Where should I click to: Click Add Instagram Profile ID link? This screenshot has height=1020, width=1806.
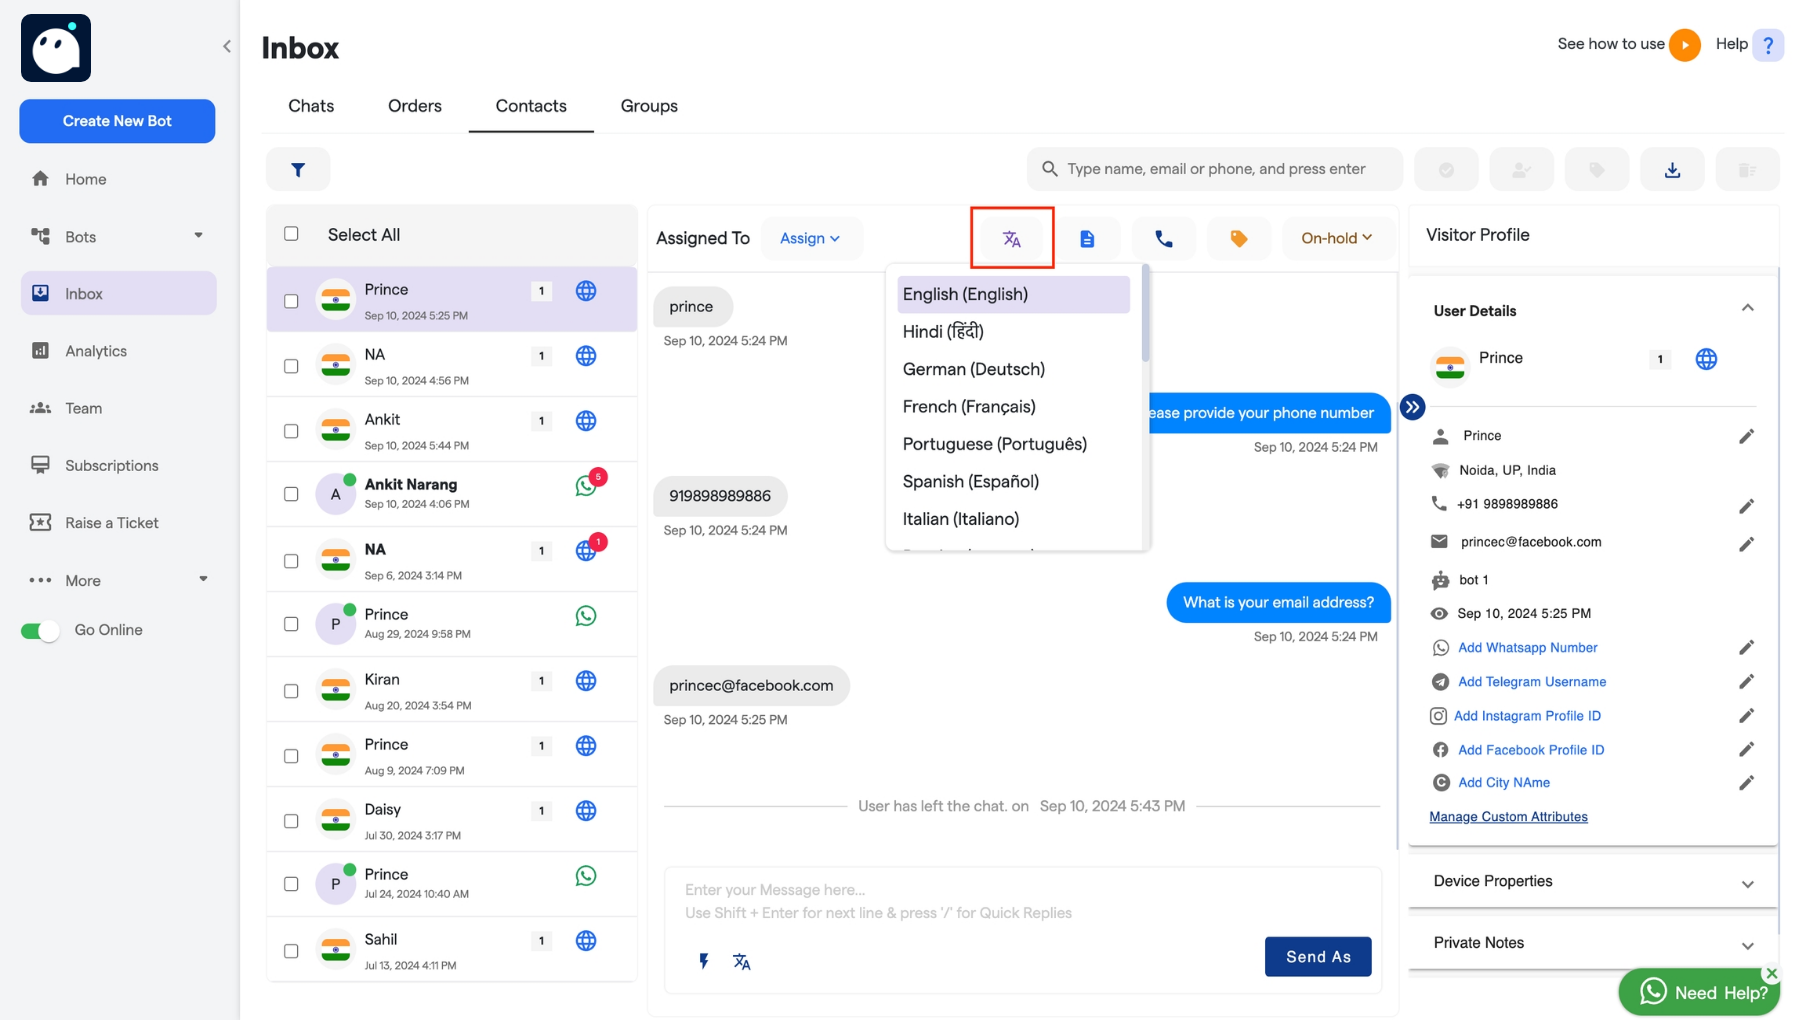click(1527, 716)
